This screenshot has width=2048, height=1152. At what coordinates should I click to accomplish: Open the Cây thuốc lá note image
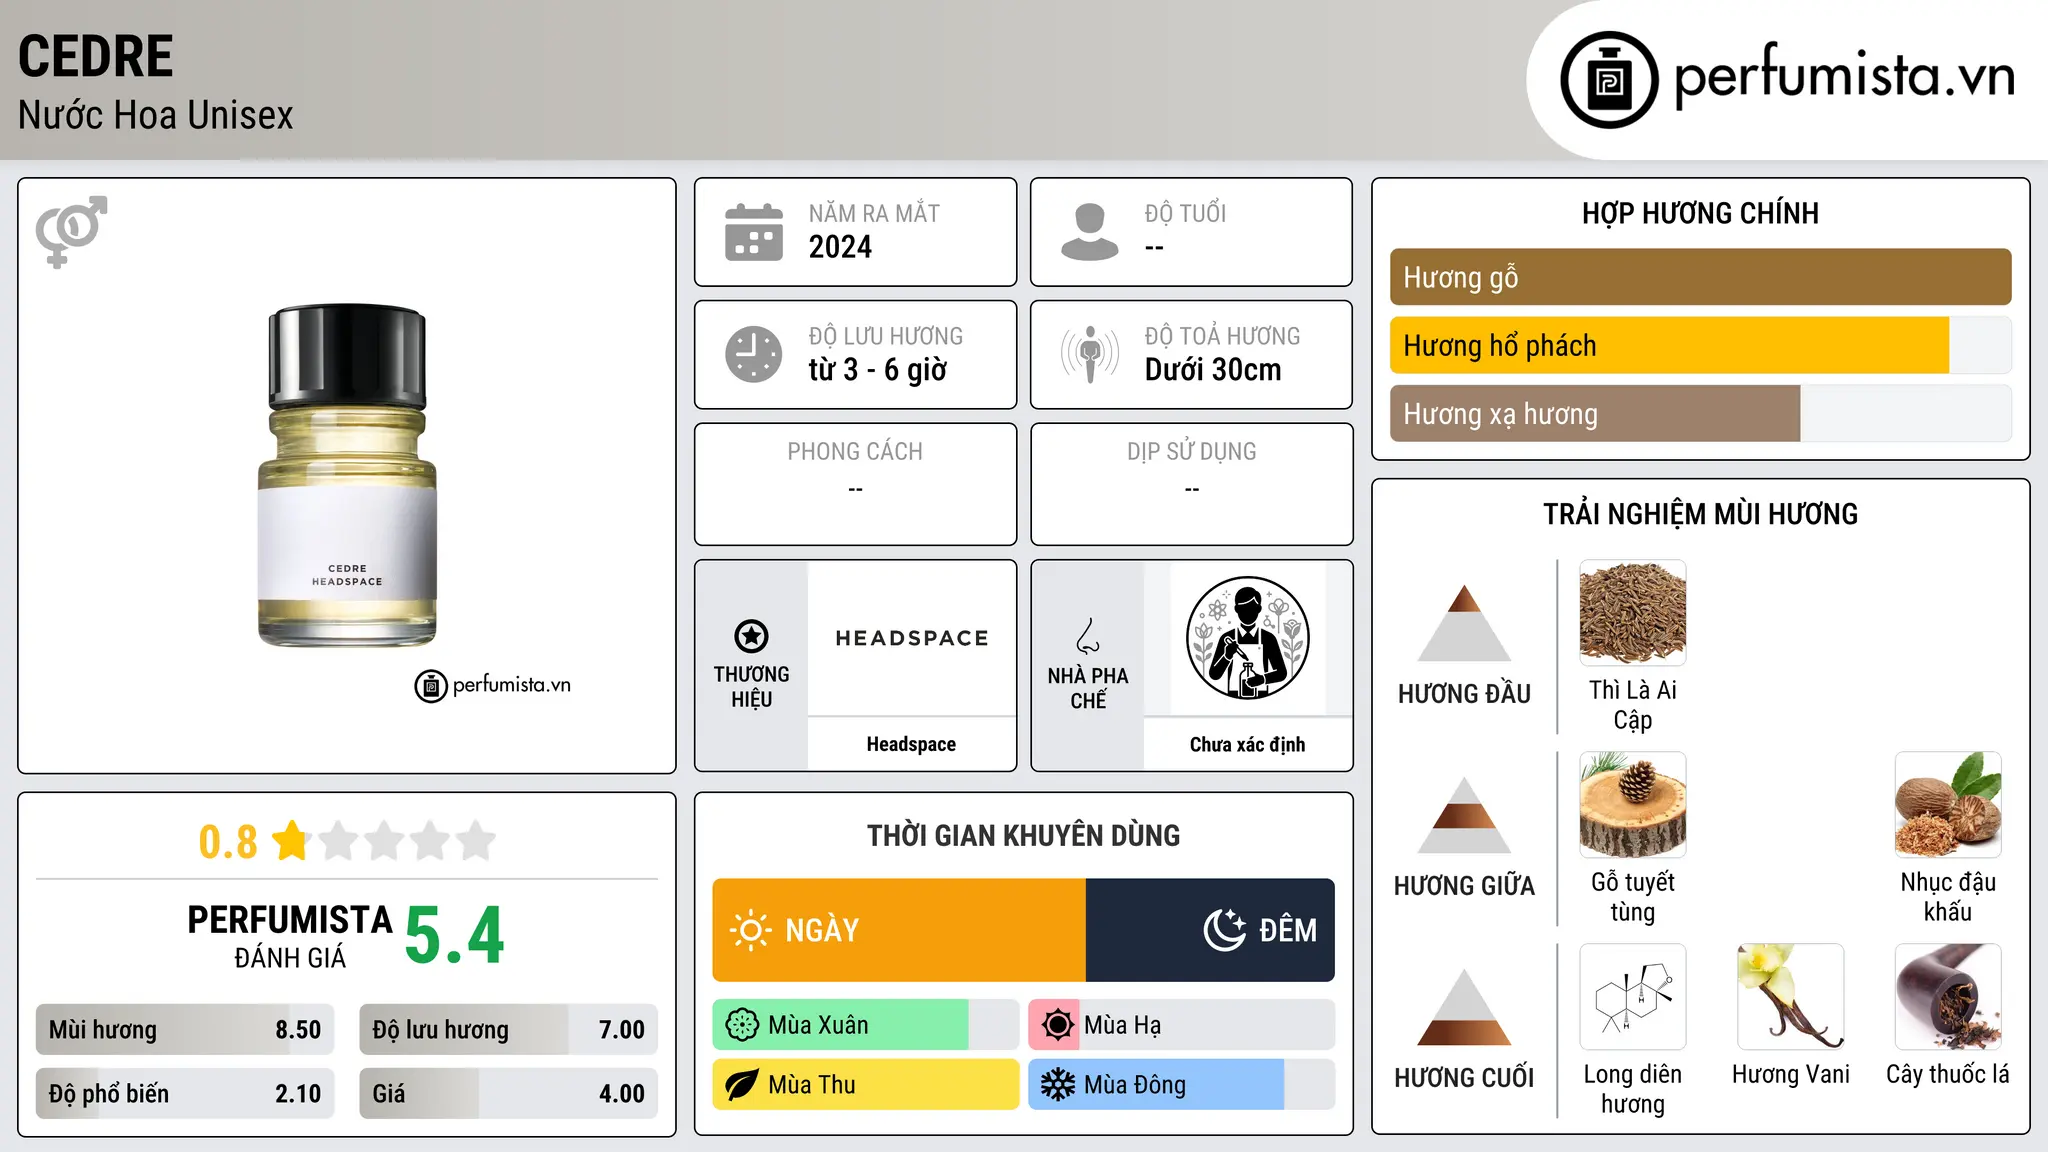pyautogui.click(x=1948, y=996)
